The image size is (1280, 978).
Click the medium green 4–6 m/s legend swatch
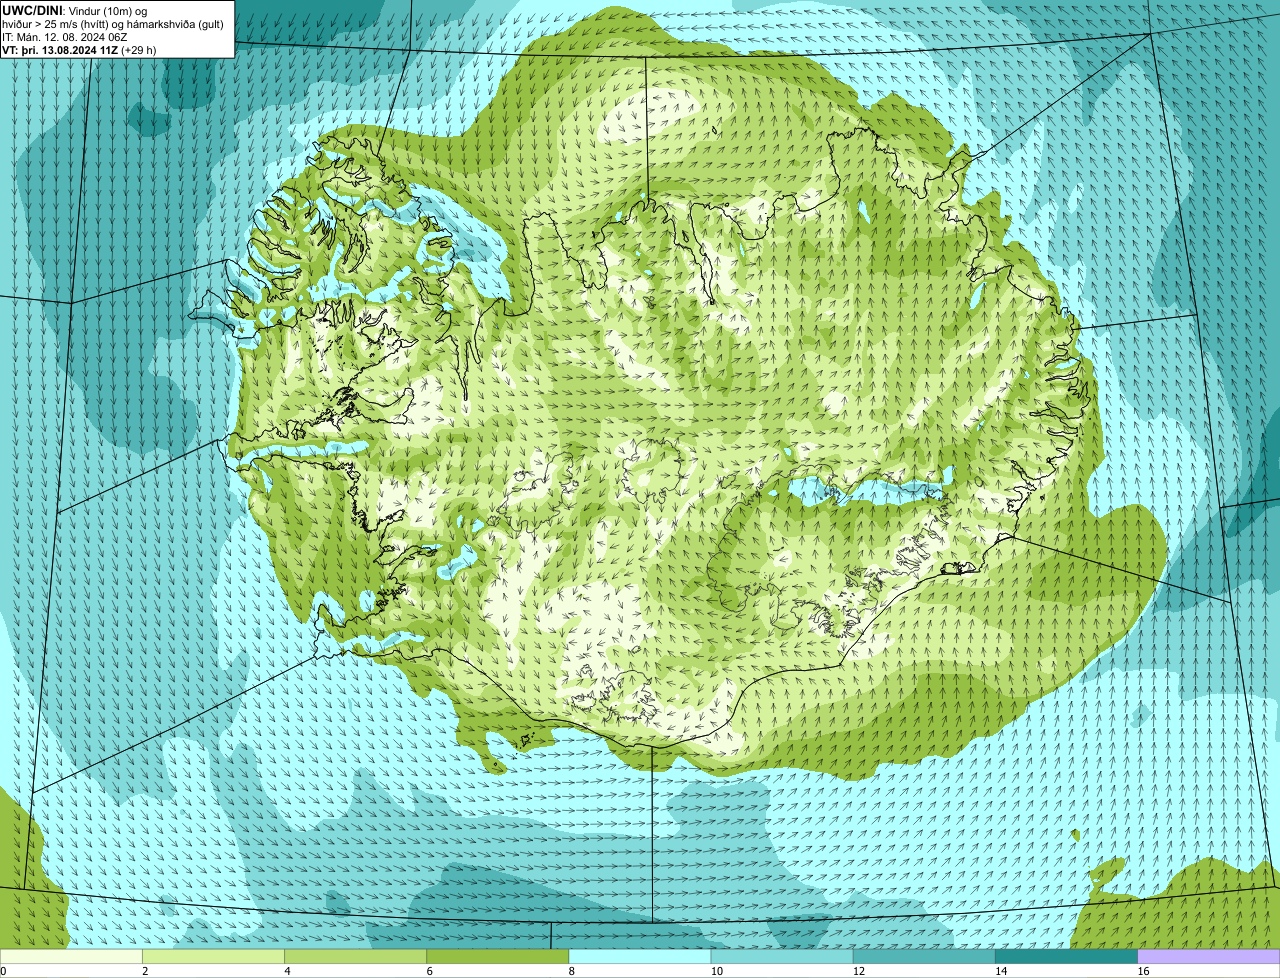pyautogui.click(x=355, y=957)
